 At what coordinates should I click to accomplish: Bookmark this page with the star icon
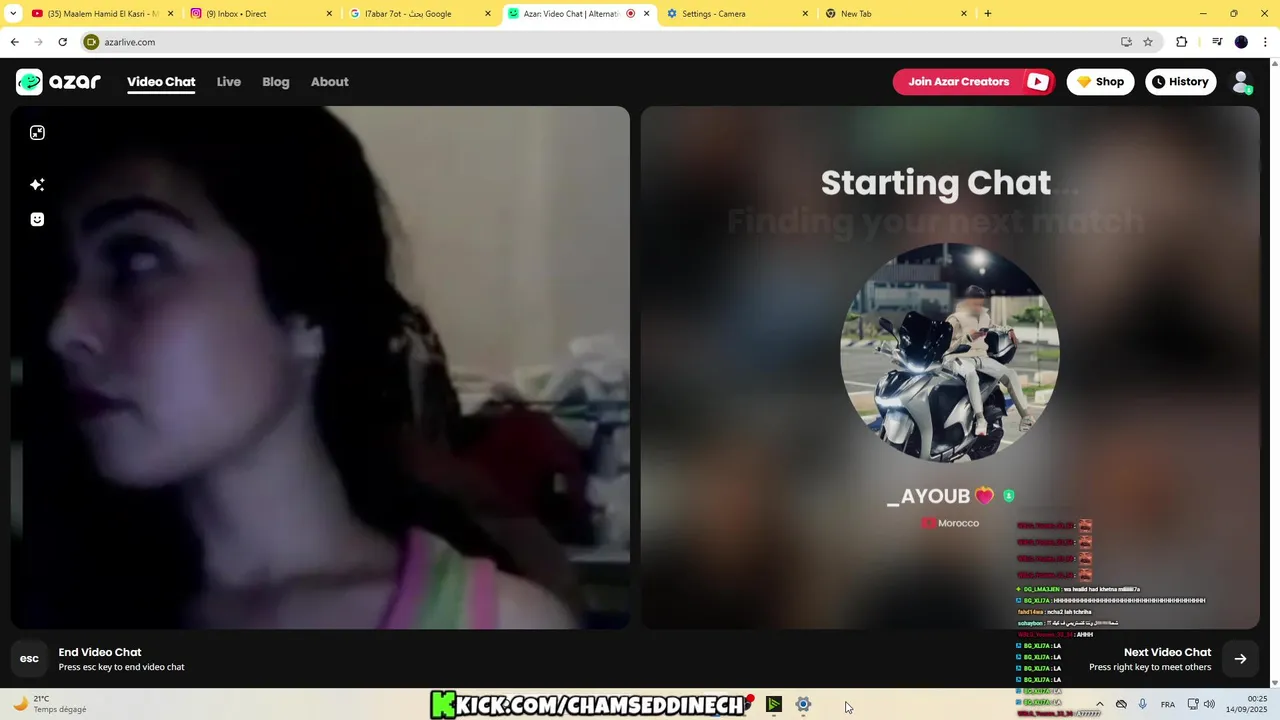pyautogui.click(x=1148, y=42)
